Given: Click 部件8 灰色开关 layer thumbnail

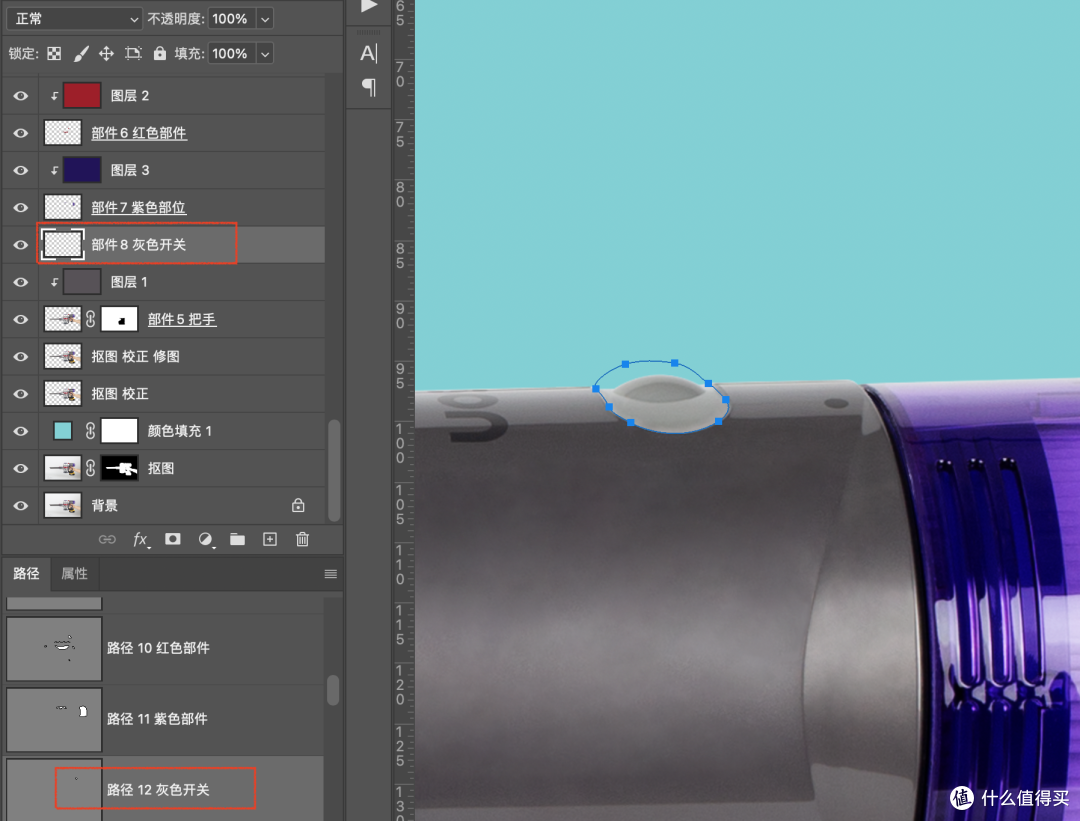Looking at the screenshot, I should pos(63,245).
